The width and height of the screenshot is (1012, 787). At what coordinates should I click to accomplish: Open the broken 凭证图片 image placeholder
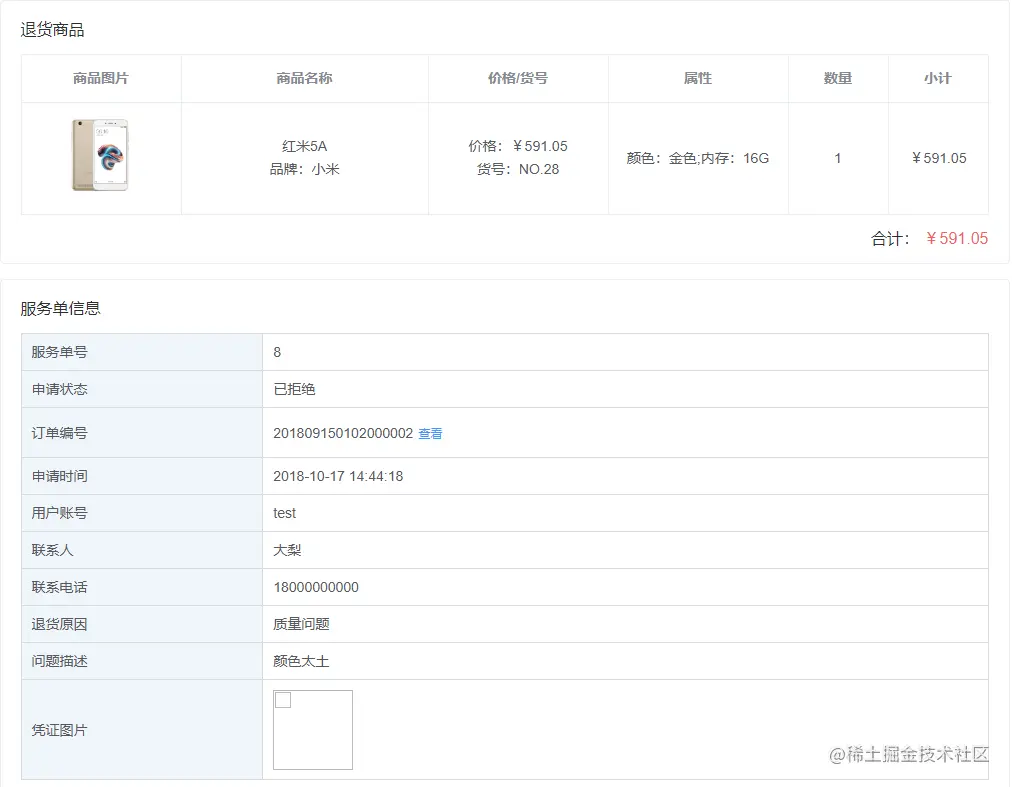click(313, 730)
